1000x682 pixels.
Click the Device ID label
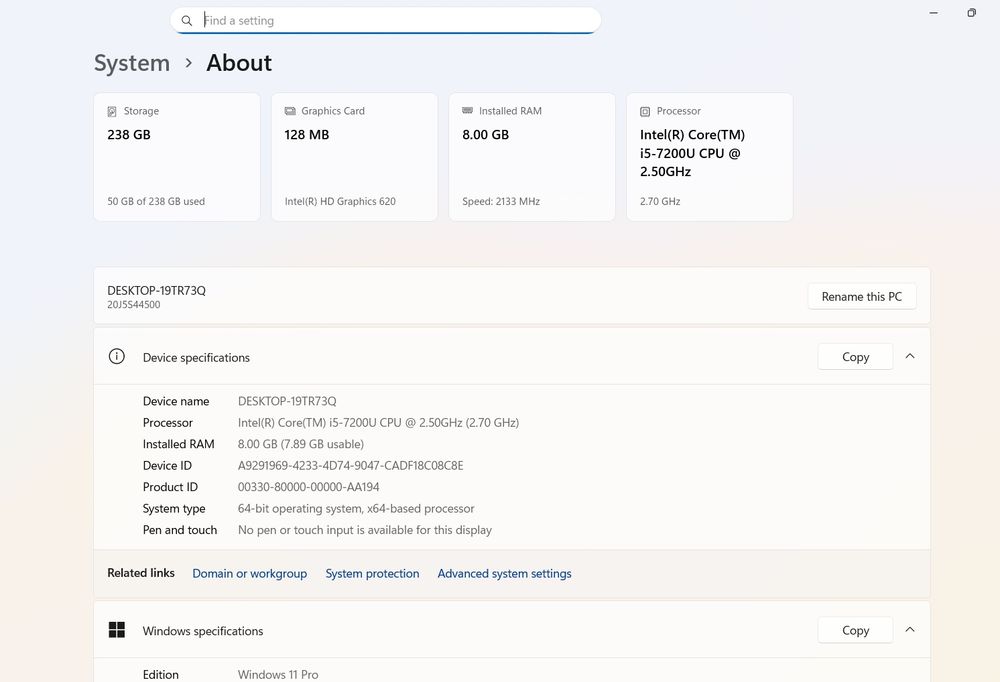[x=167, y=466]
